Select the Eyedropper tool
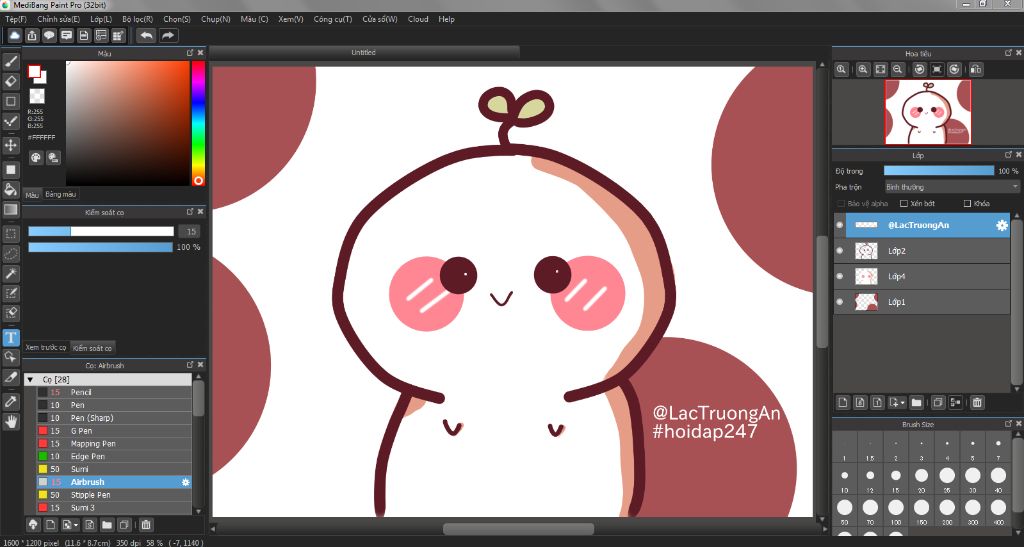Image resolution: width=1024 pixels, height=547 pixels. tap(10, 401)
